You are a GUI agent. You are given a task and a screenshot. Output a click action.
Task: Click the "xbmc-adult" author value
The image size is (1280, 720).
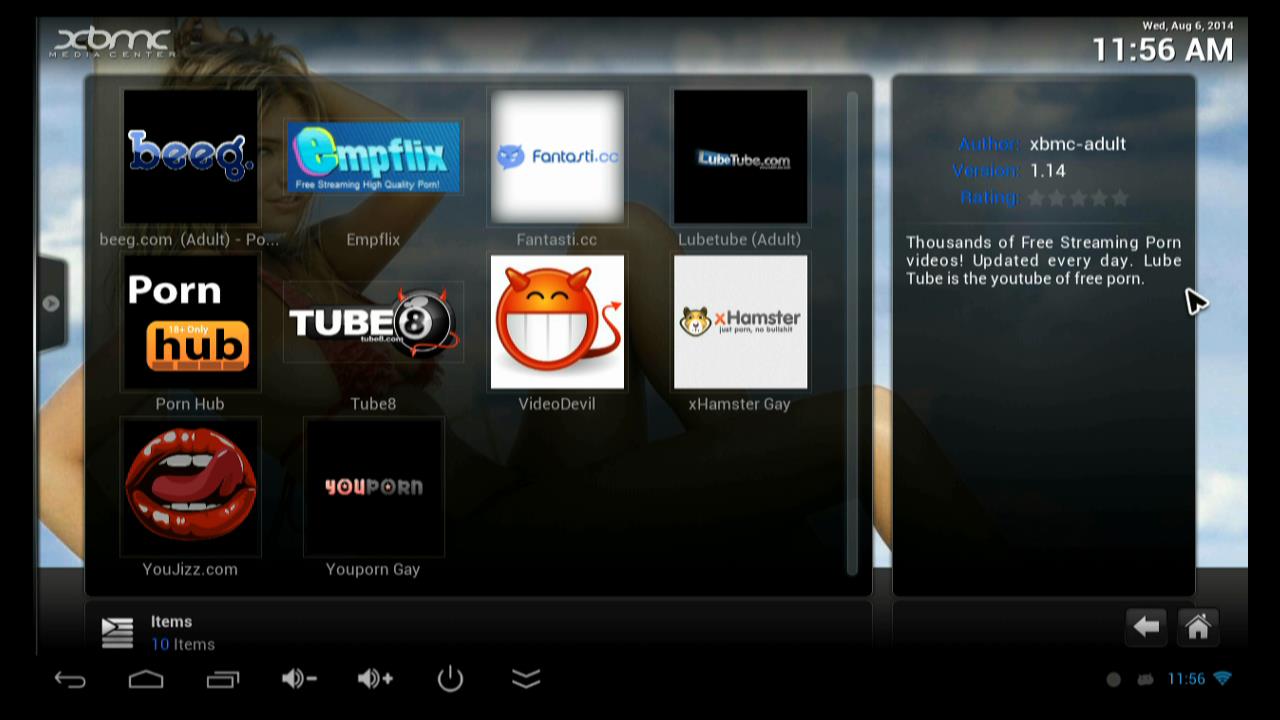pos(1078,144)
